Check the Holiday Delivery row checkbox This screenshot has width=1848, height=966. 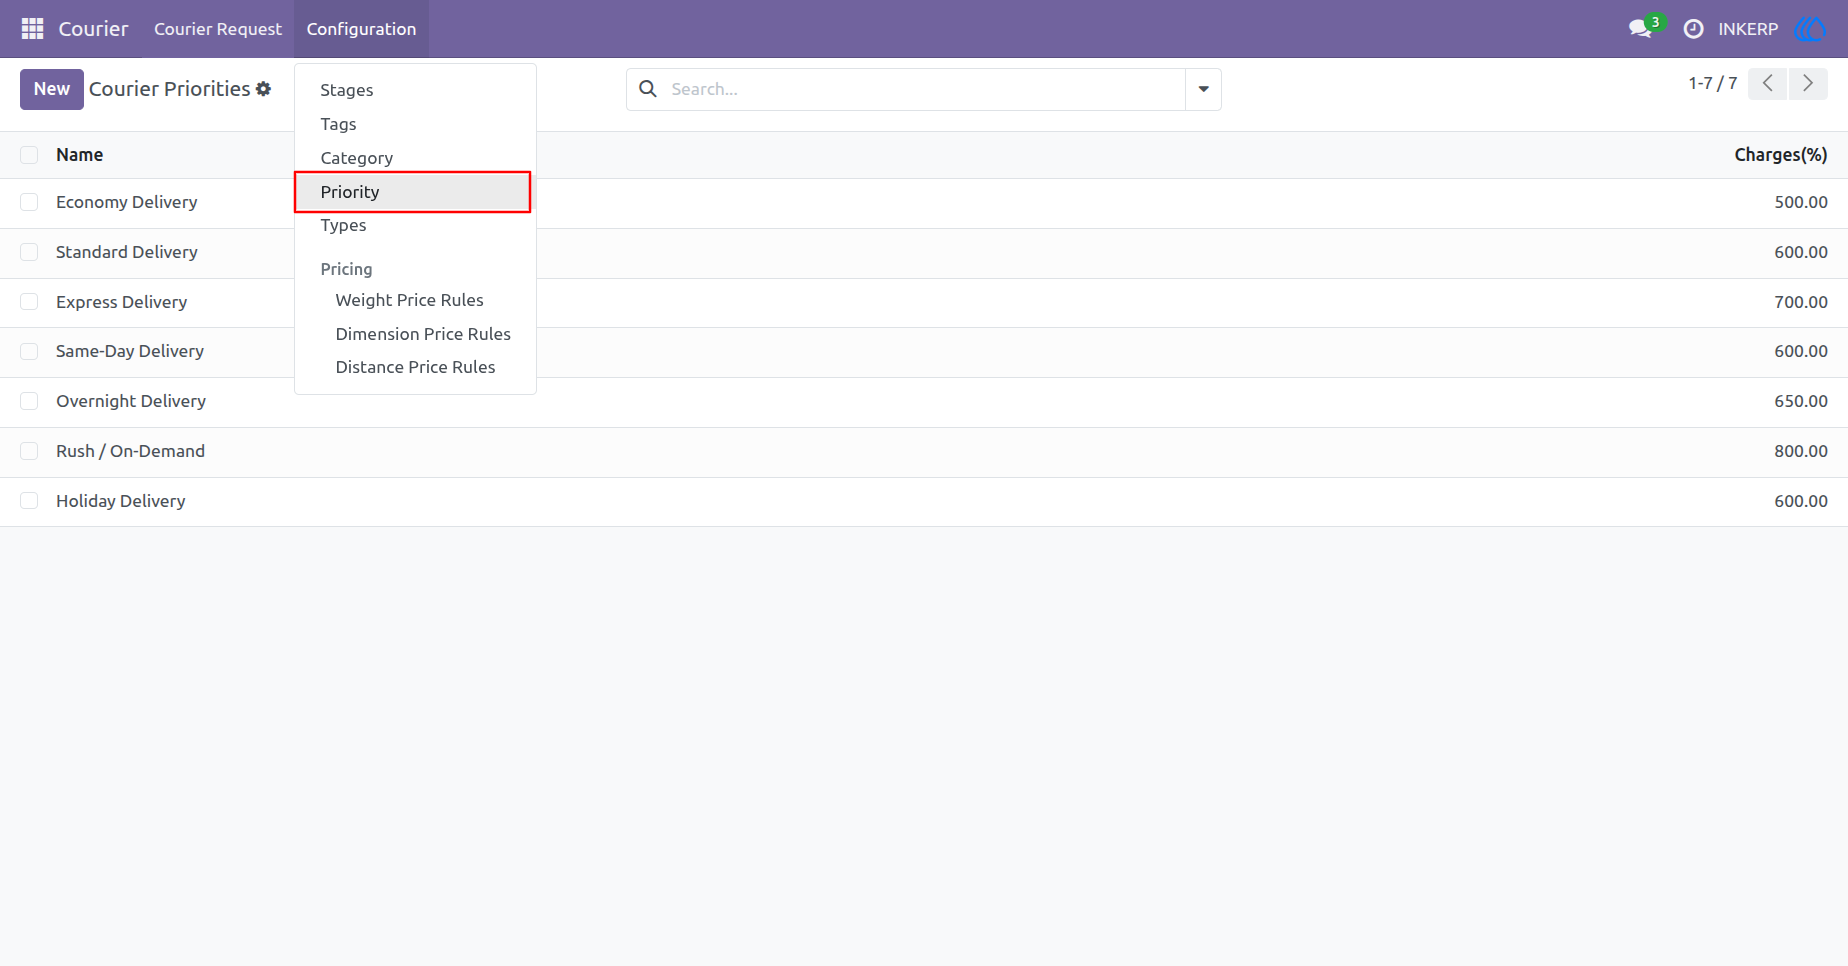[x=29, y=501]
